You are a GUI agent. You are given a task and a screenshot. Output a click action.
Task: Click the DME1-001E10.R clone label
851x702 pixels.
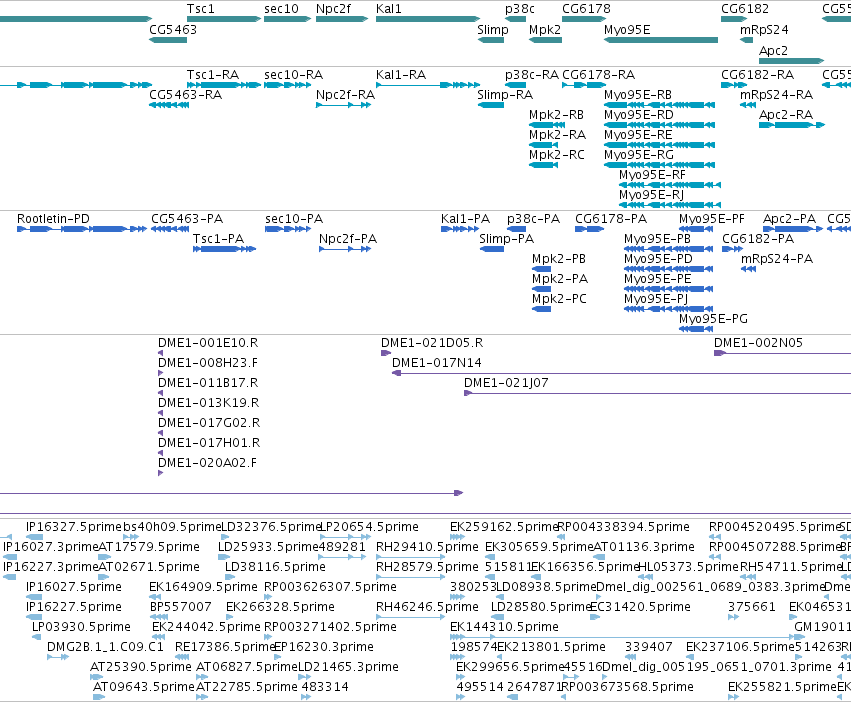pos(208,343)
